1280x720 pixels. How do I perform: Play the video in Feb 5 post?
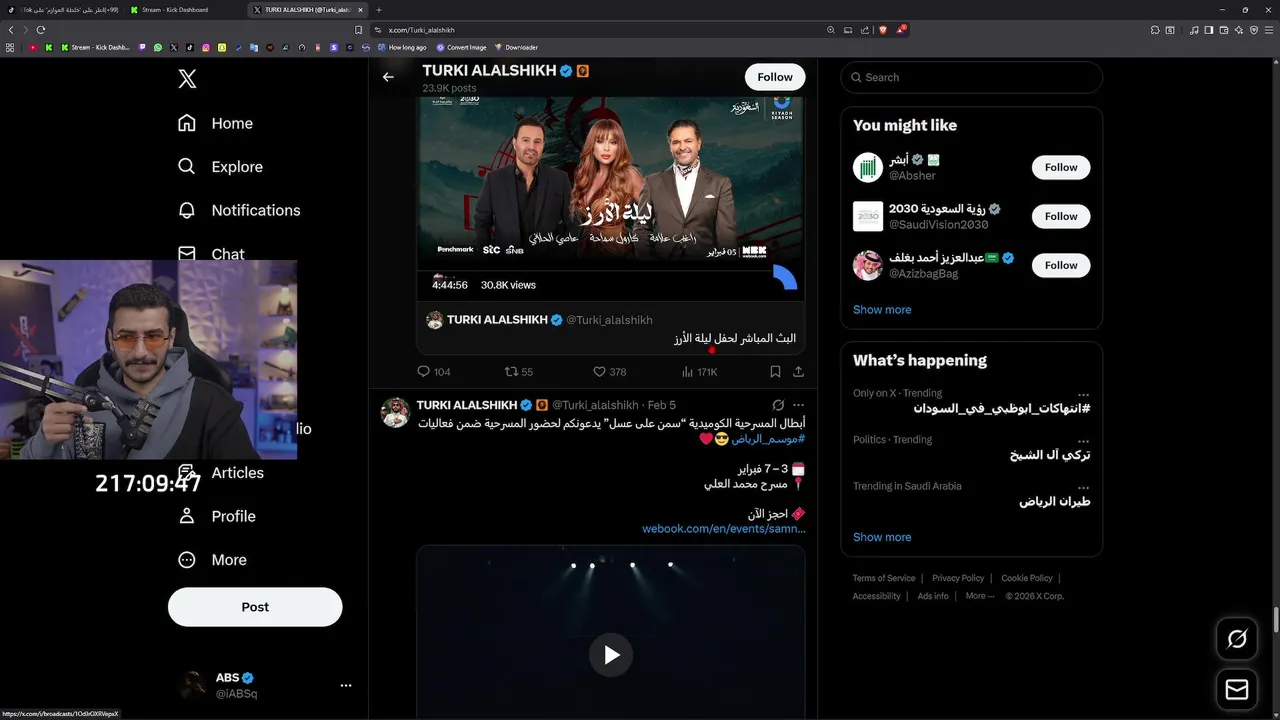(611, 655)
